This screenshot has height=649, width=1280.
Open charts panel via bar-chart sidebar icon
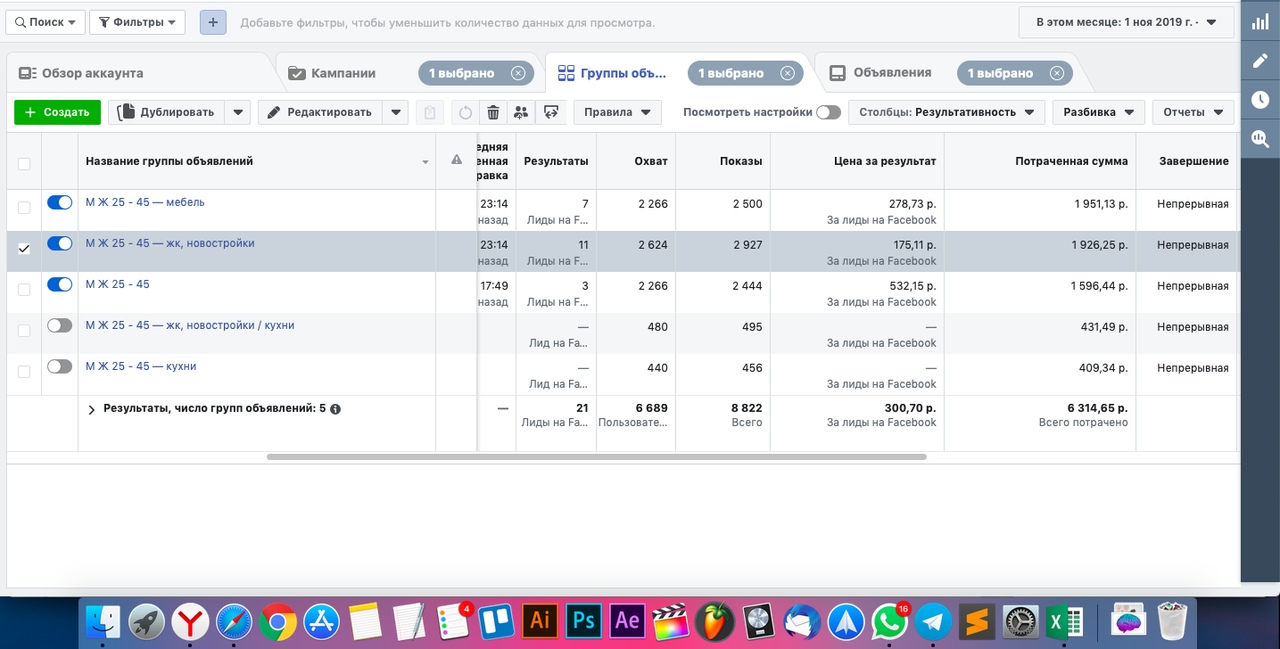tap(1260, 21)
